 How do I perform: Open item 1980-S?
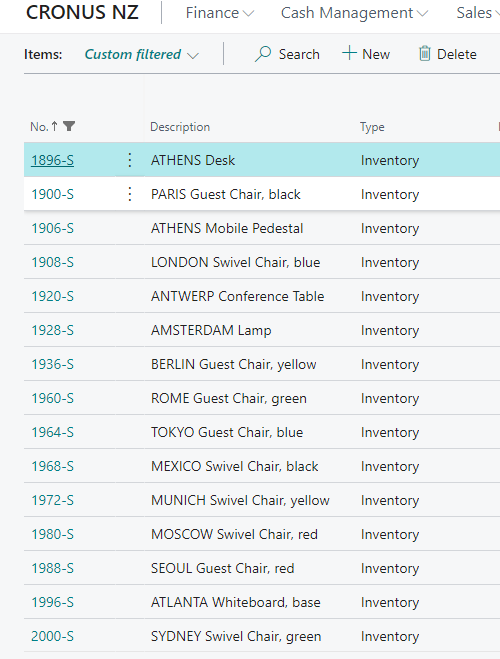[x=53, y=535]
